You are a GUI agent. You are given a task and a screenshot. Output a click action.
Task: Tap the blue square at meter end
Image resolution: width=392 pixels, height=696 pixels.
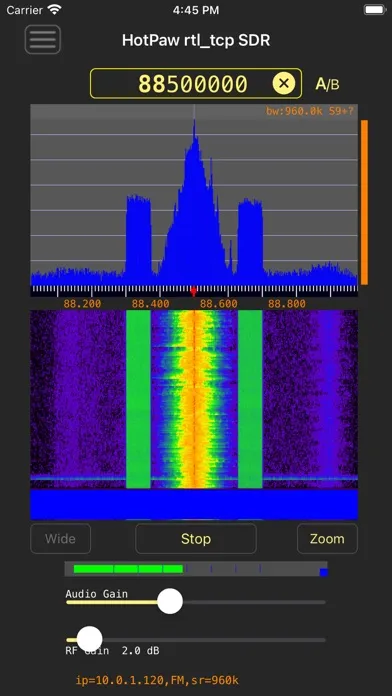pos(324,572)
